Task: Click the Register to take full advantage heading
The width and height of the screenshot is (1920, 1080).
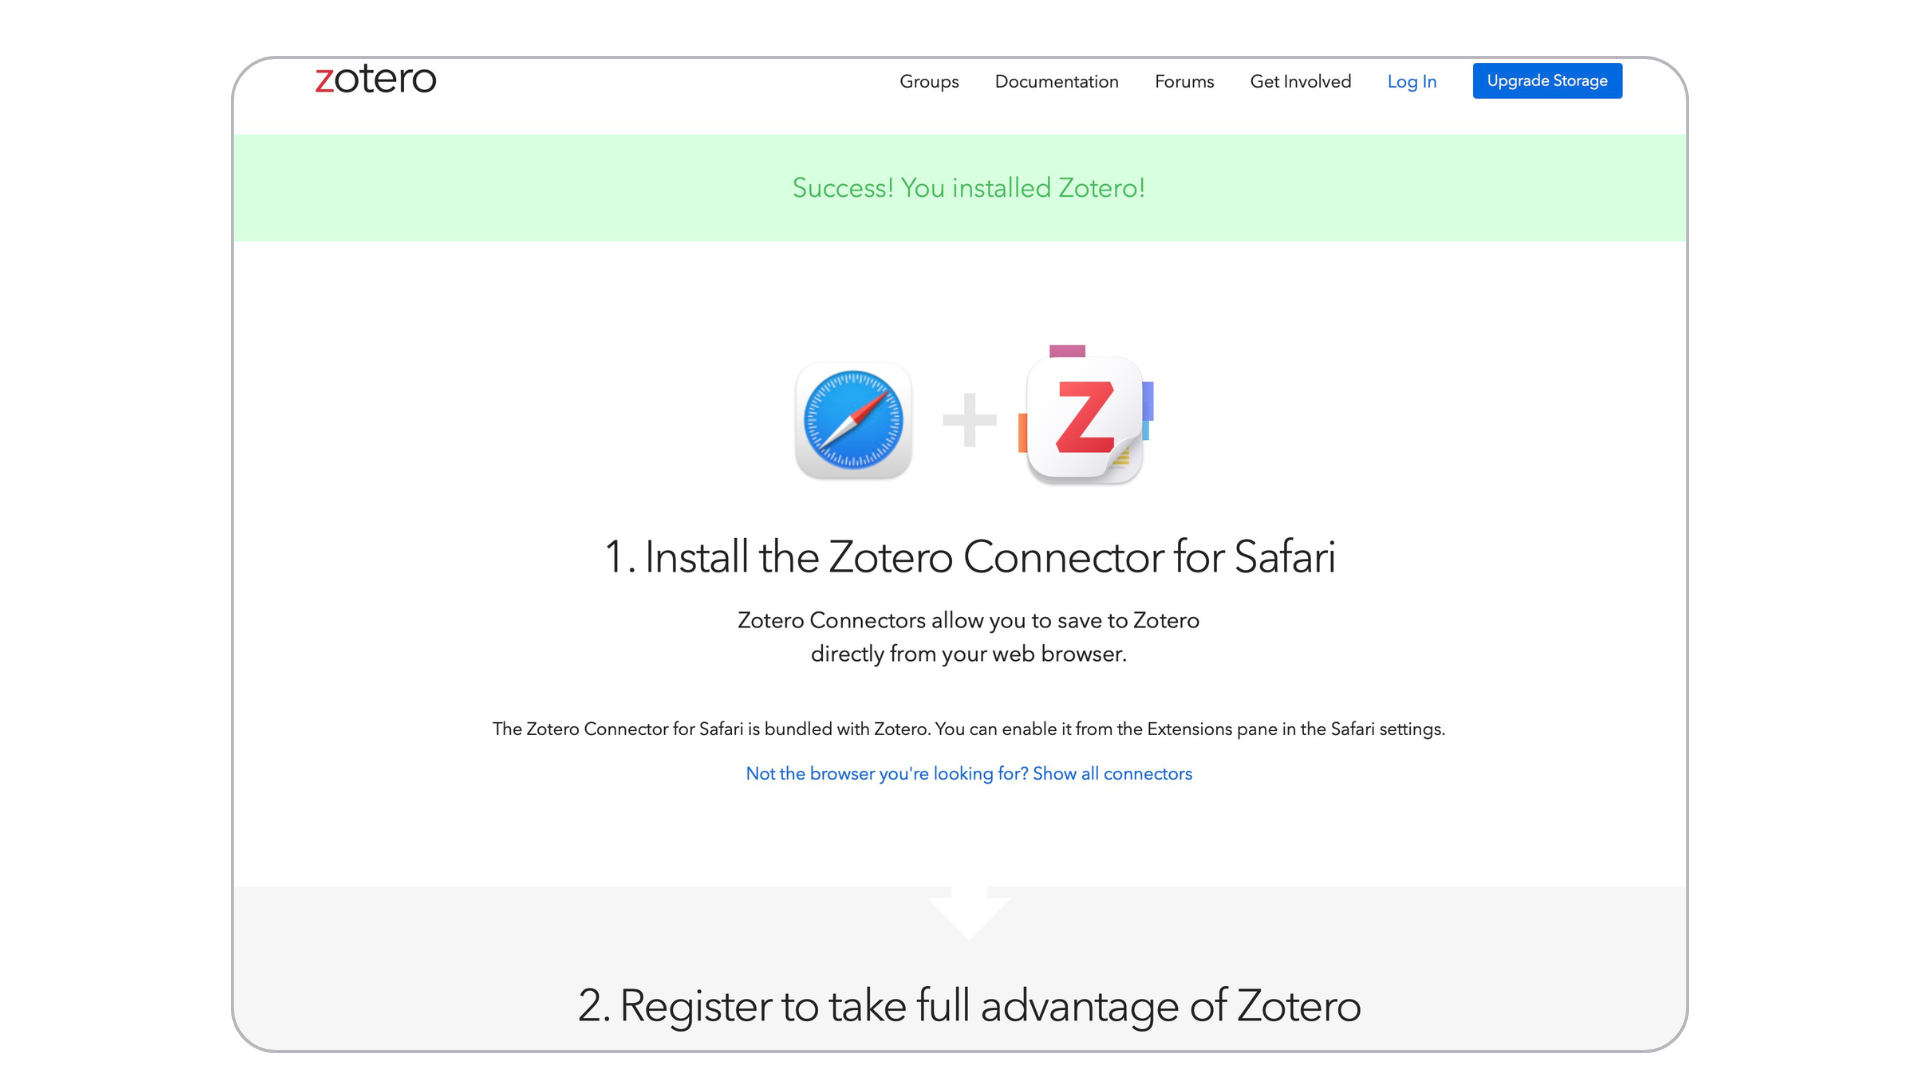Action: click(969, 1005)
